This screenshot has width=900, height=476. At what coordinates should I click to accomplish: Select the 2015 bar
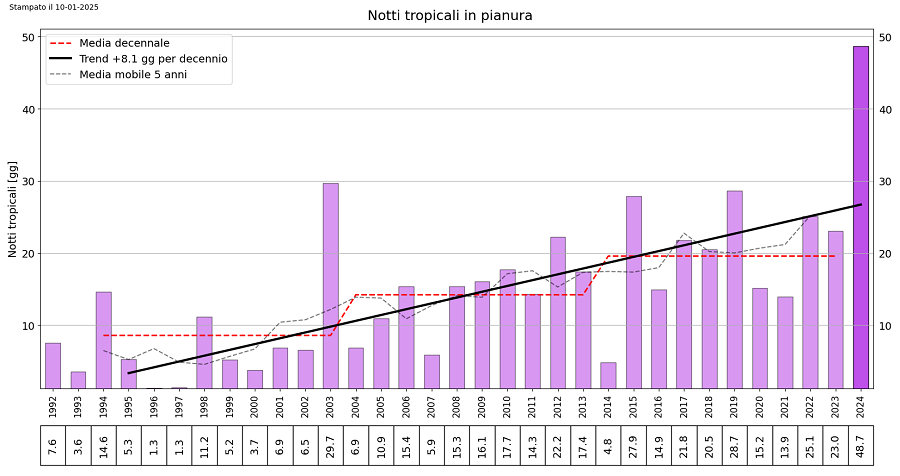(x=633, y=292)
